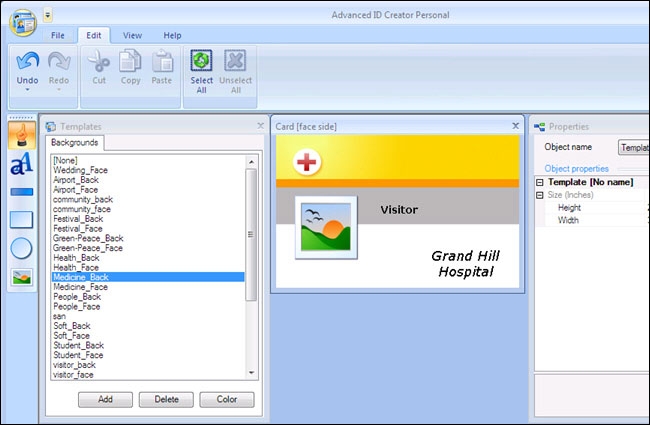
Task: Open the Help ribbon tab
Action: (x=172, y=36)
